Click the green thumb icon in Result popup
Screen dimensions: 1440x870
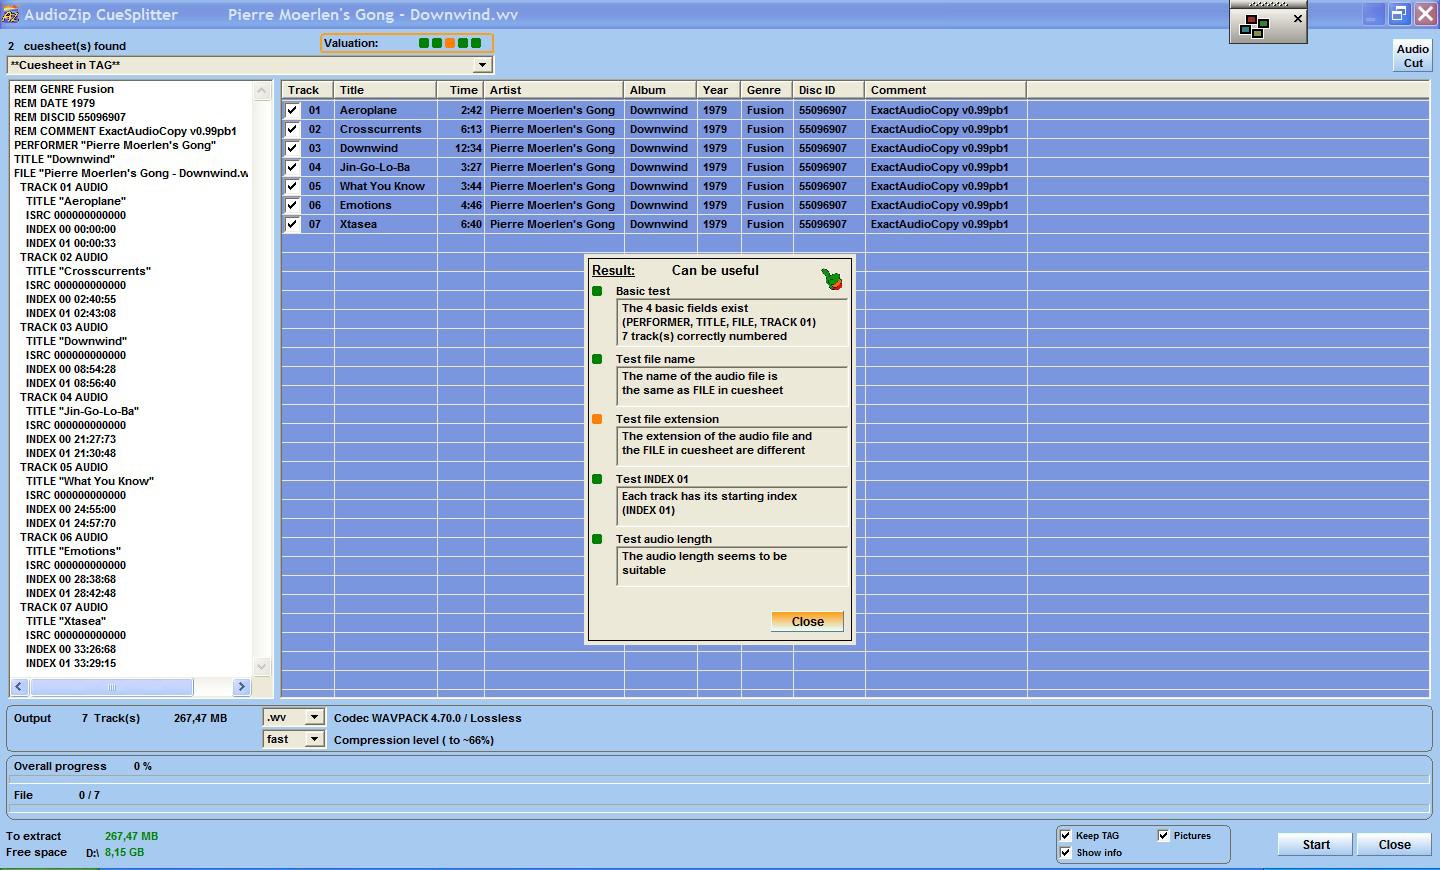coord(832,279)
